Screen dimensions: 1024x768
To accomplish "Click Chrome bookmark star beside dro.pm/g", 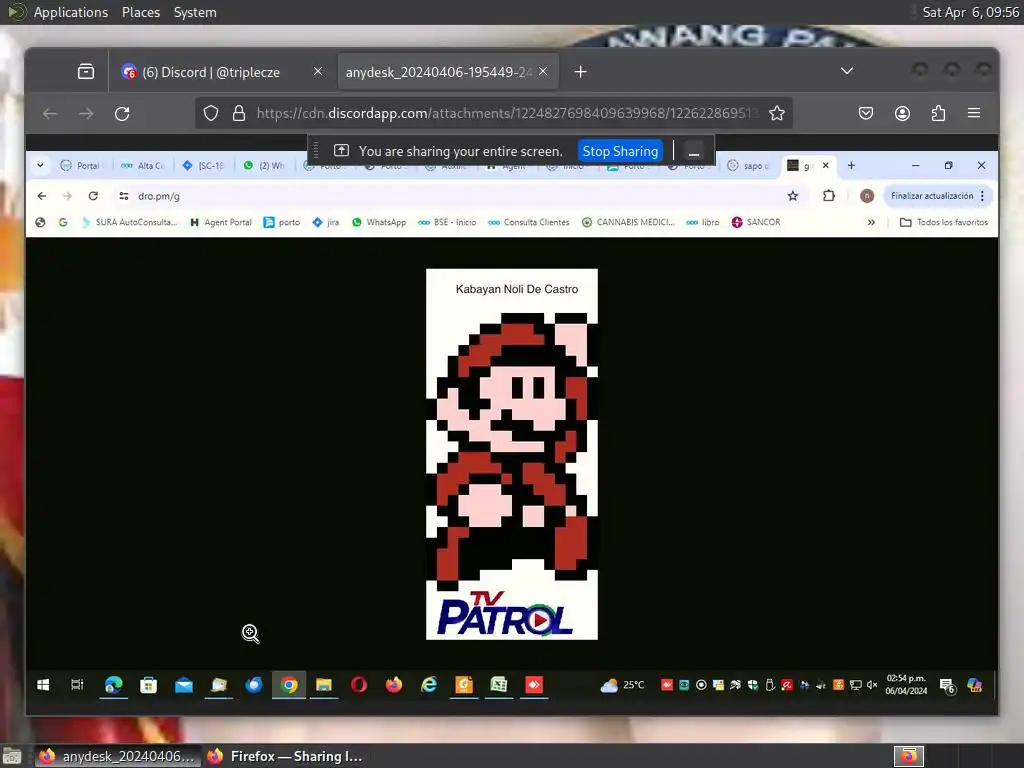I will coord(793,196).
